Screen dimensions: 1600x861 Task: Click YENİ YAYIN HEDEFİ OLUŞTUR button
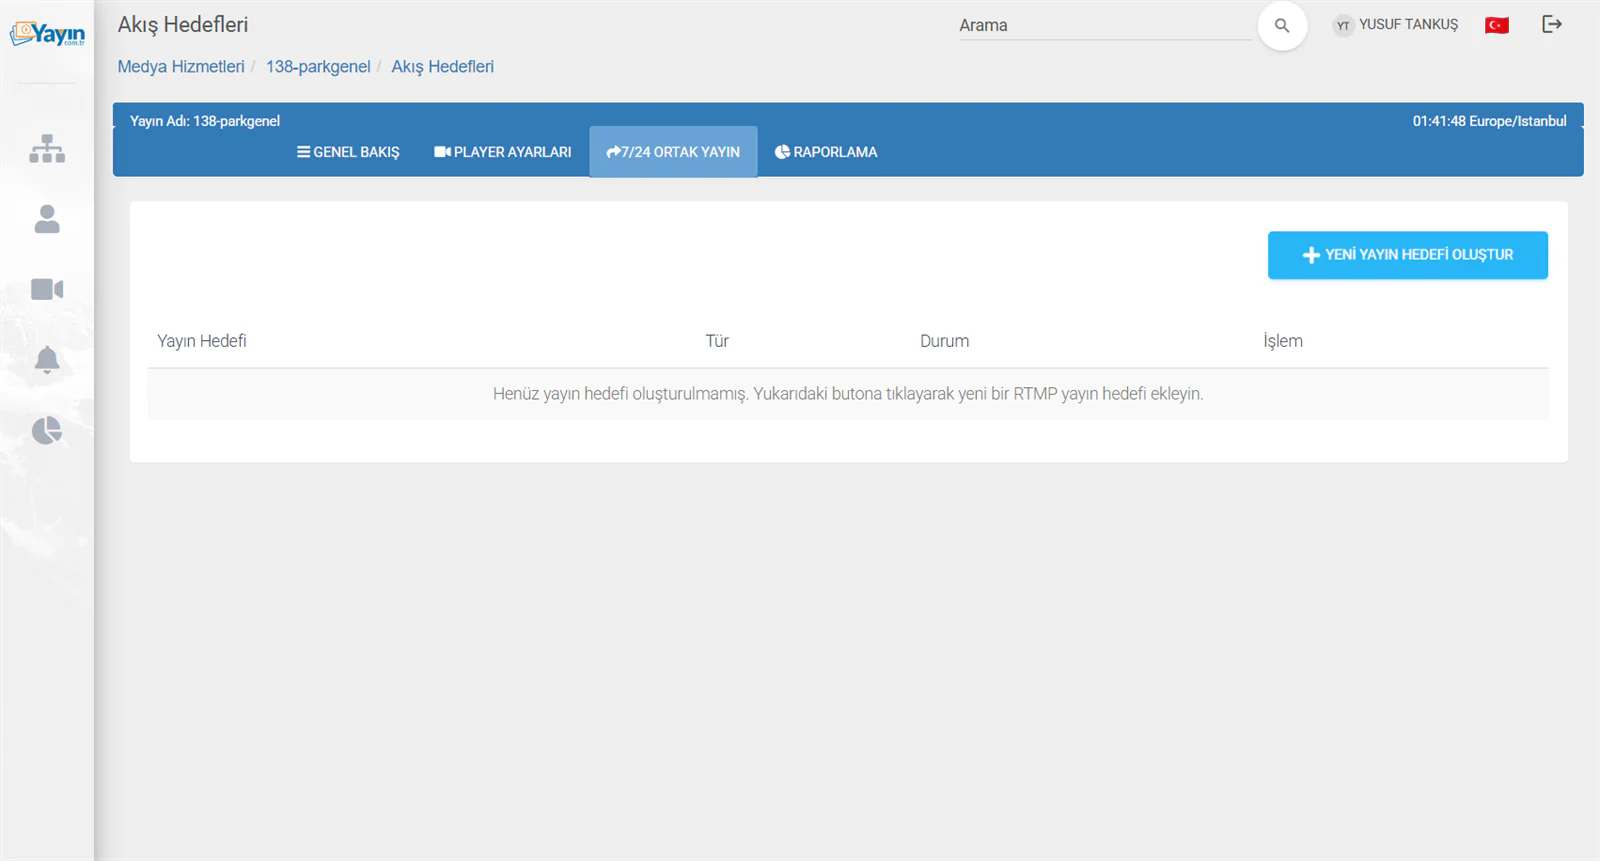pyautogui.click(x=1408, y=255)
